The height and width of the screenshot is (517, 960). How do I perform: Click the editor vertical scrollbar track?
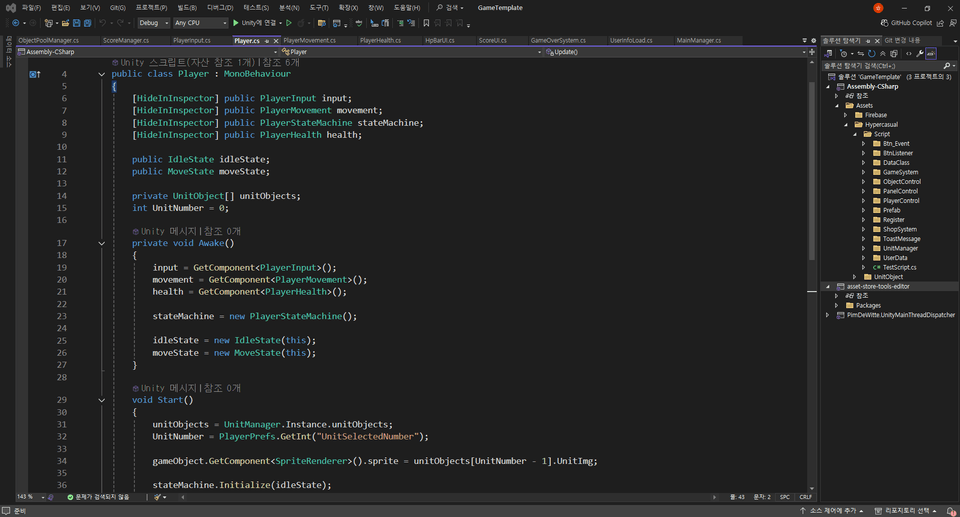pos(812,368)
